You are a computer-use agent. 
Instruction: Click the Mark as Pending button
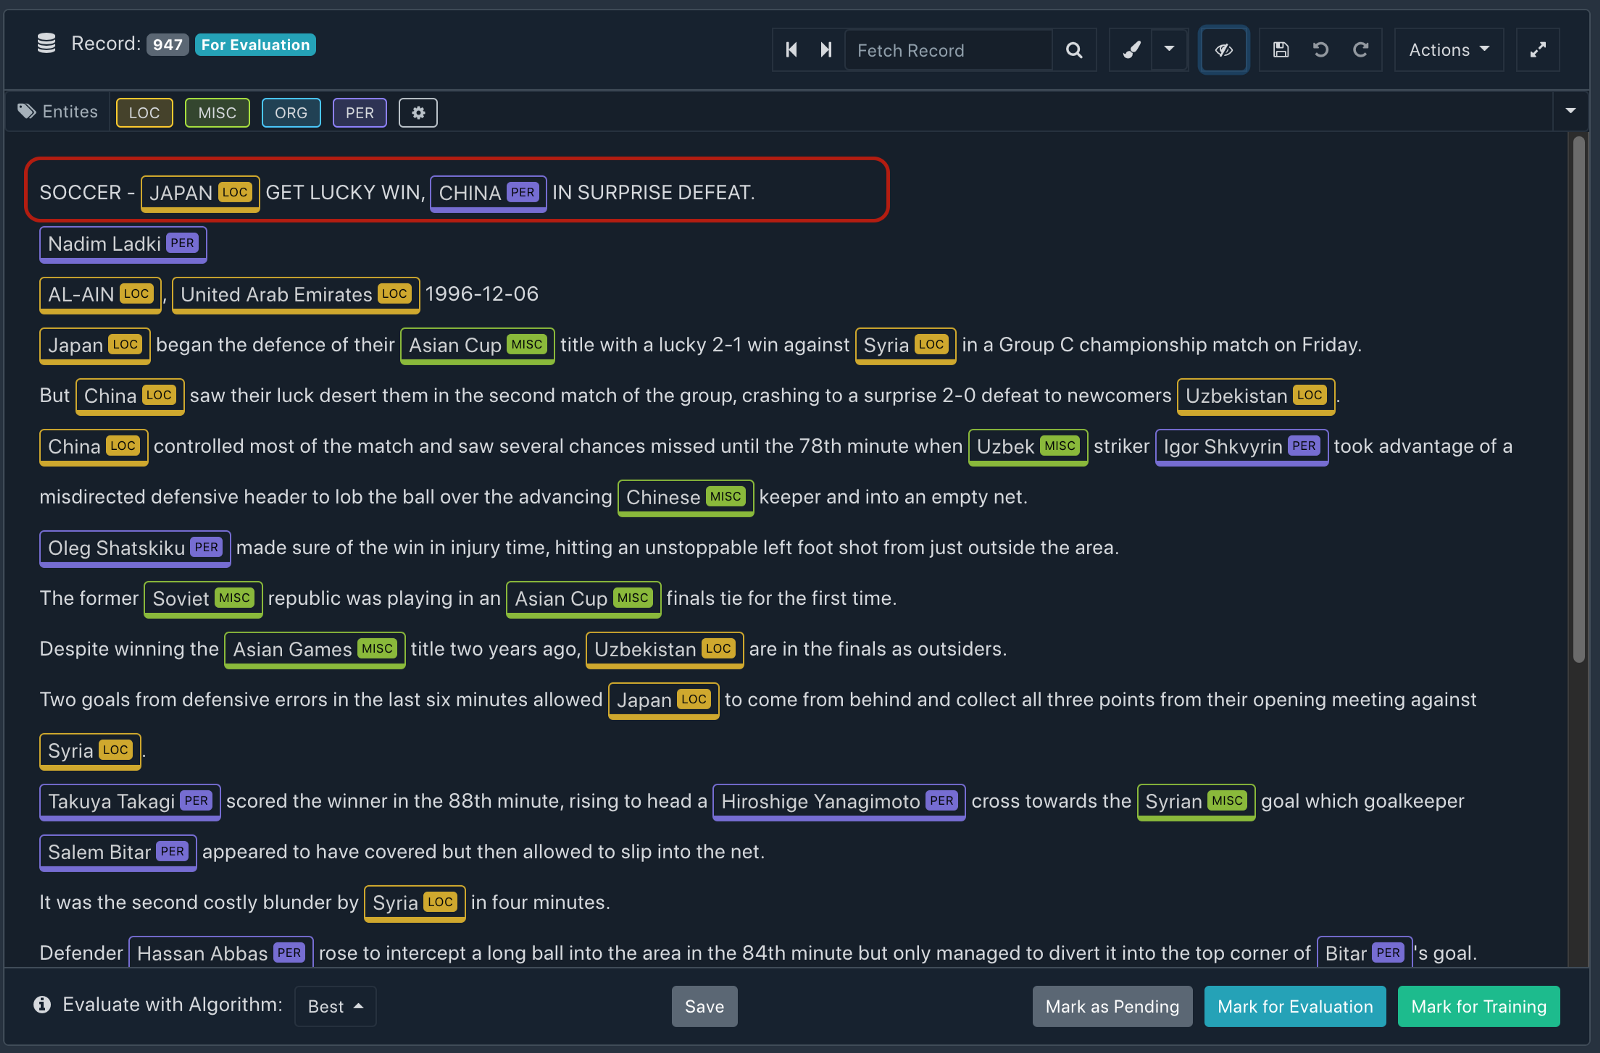(1111, 1006)
